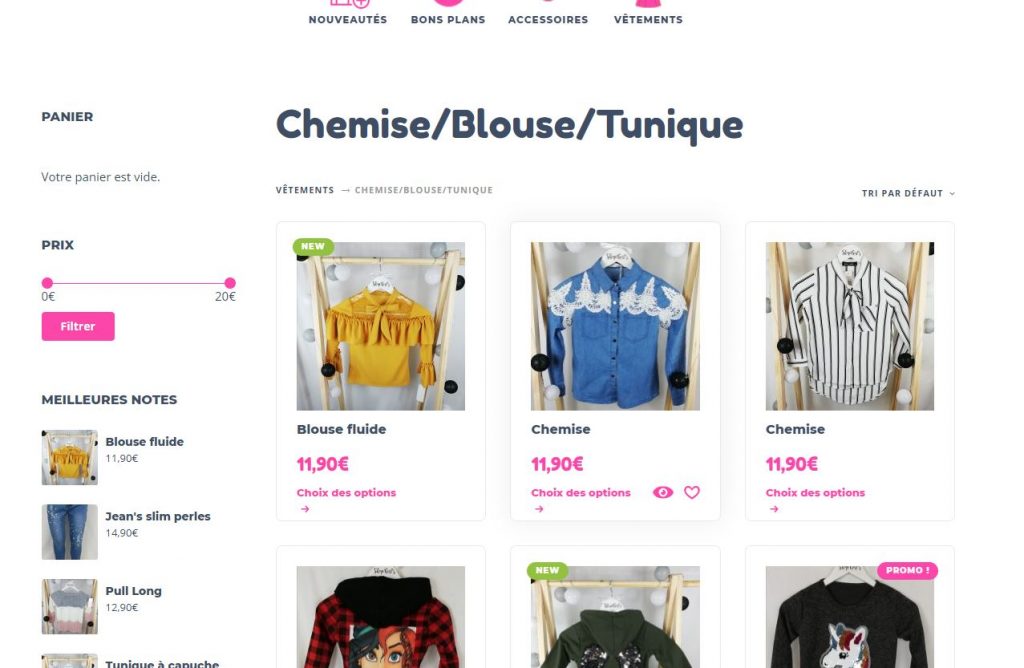Click the PROMO ! badge on unicorn sweater
This screenshot has height=668, width=1024.
(x=907, y=570)
